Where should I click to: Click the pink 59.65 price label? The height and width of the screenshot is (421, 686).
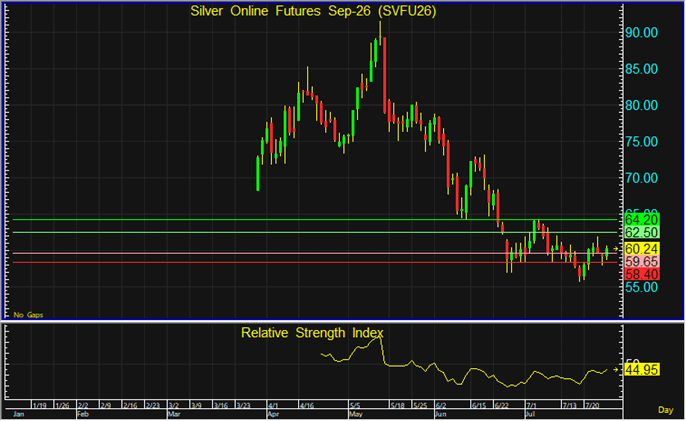click(x=641, y=262)
